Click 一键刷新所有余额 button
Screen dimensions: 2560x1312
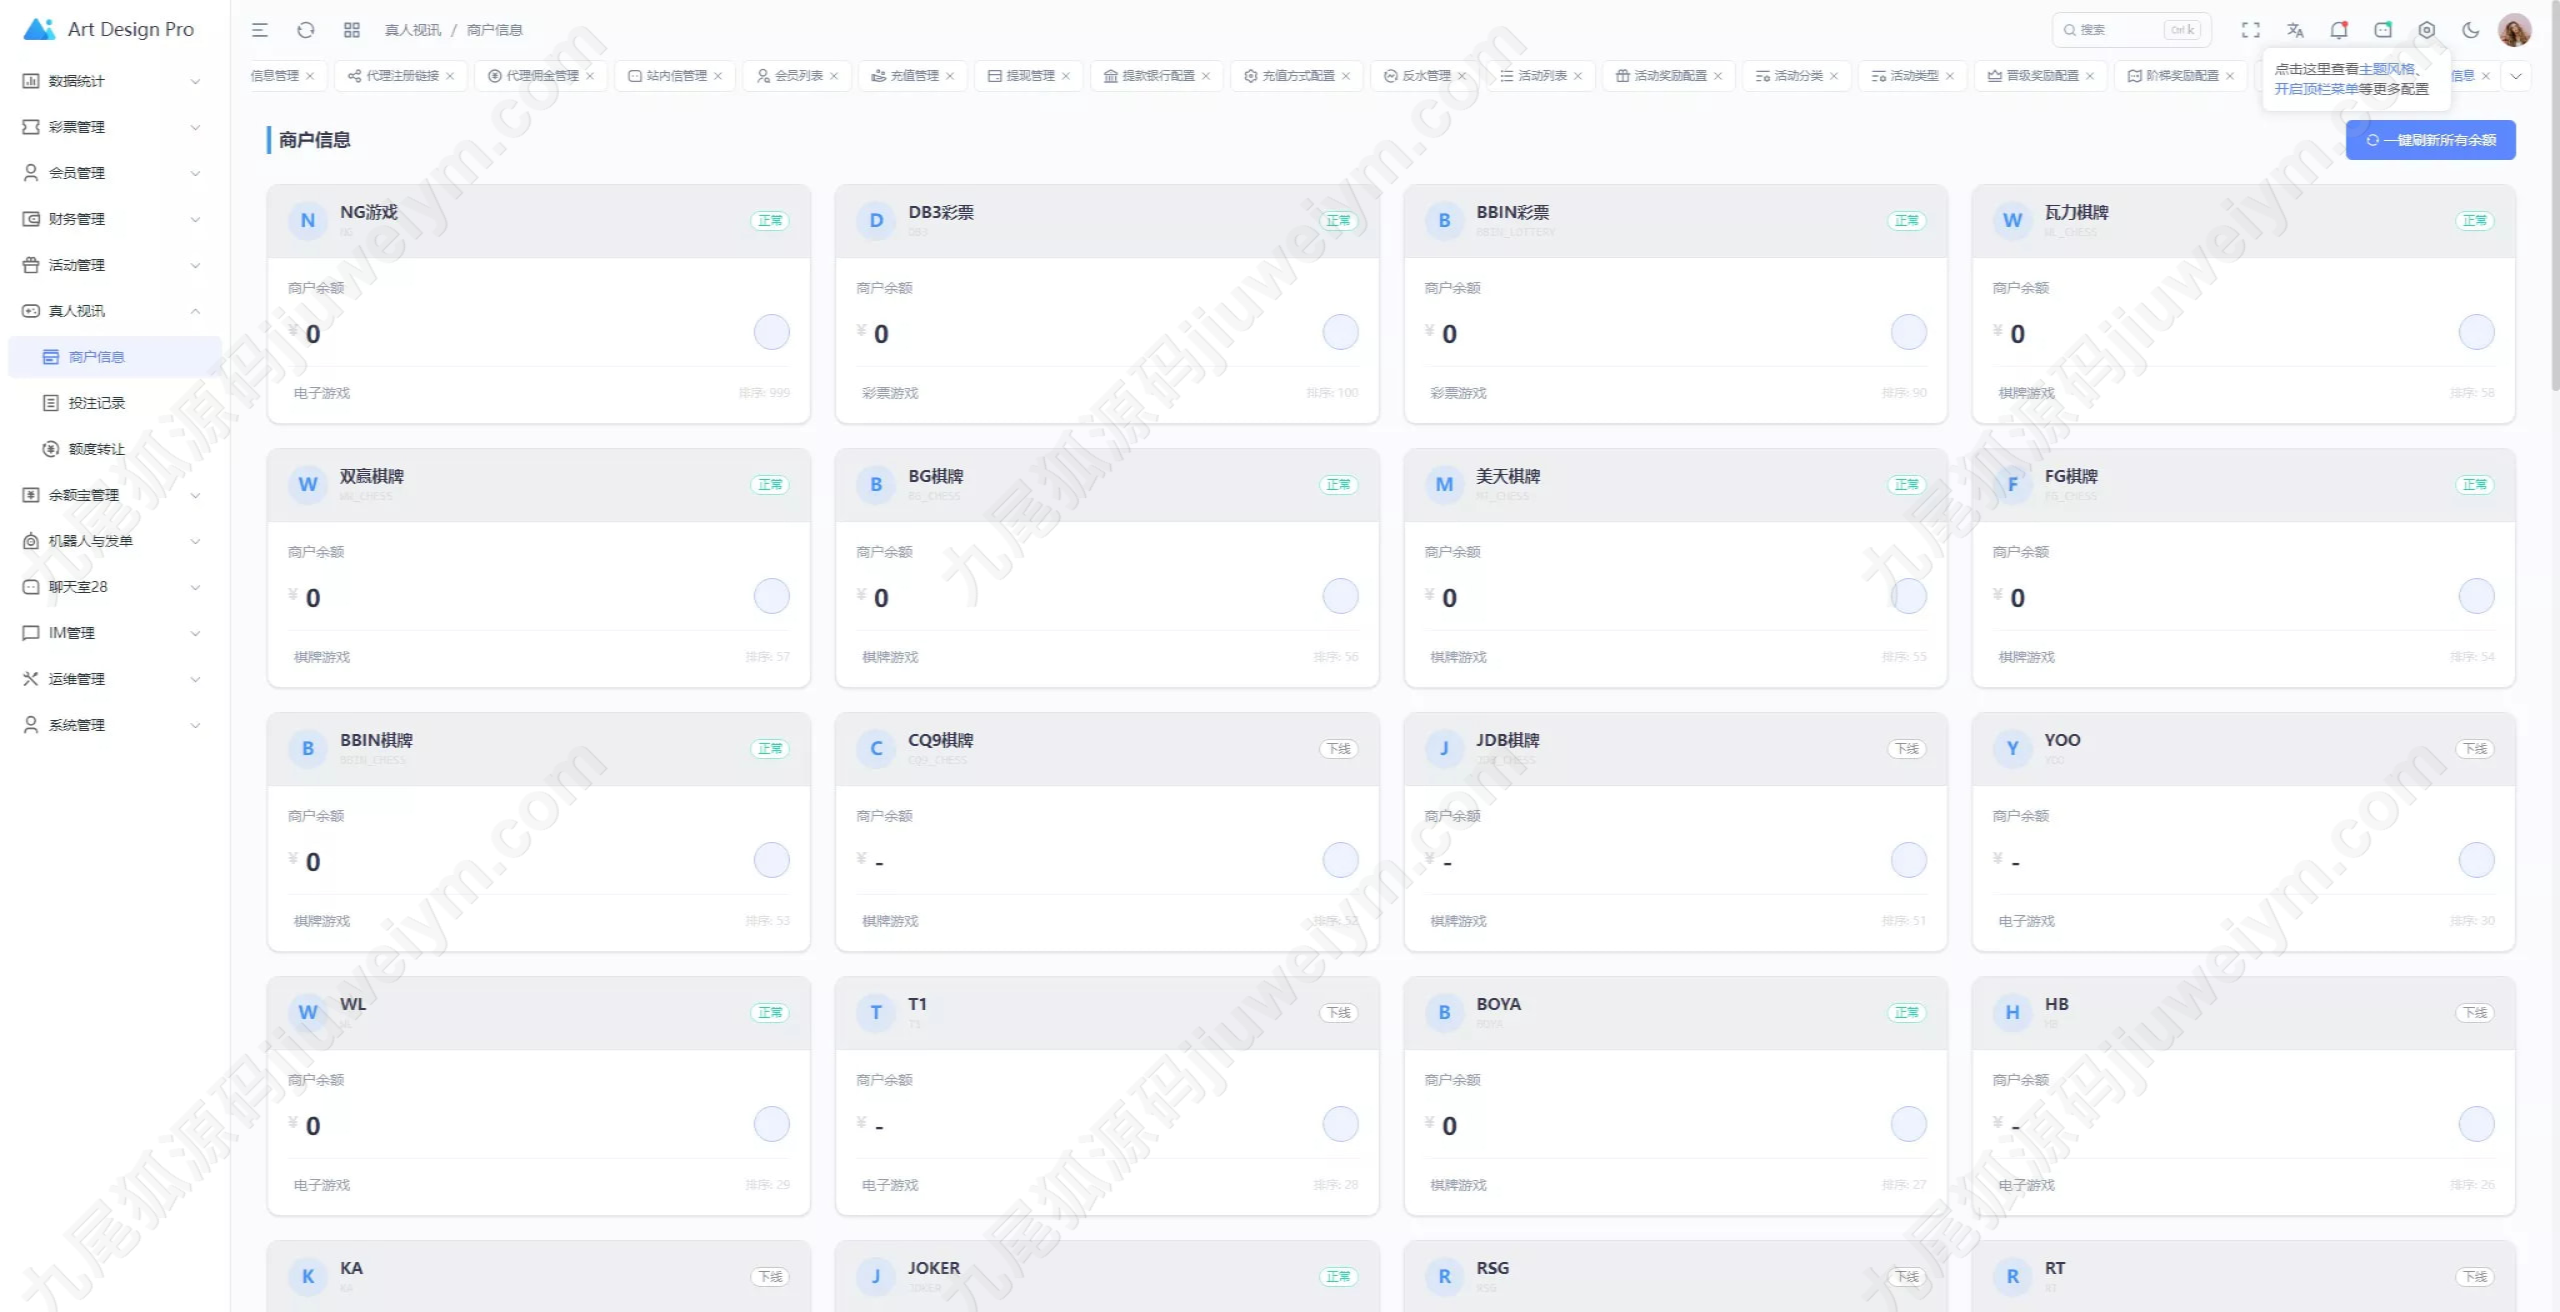click(2430, 140)
